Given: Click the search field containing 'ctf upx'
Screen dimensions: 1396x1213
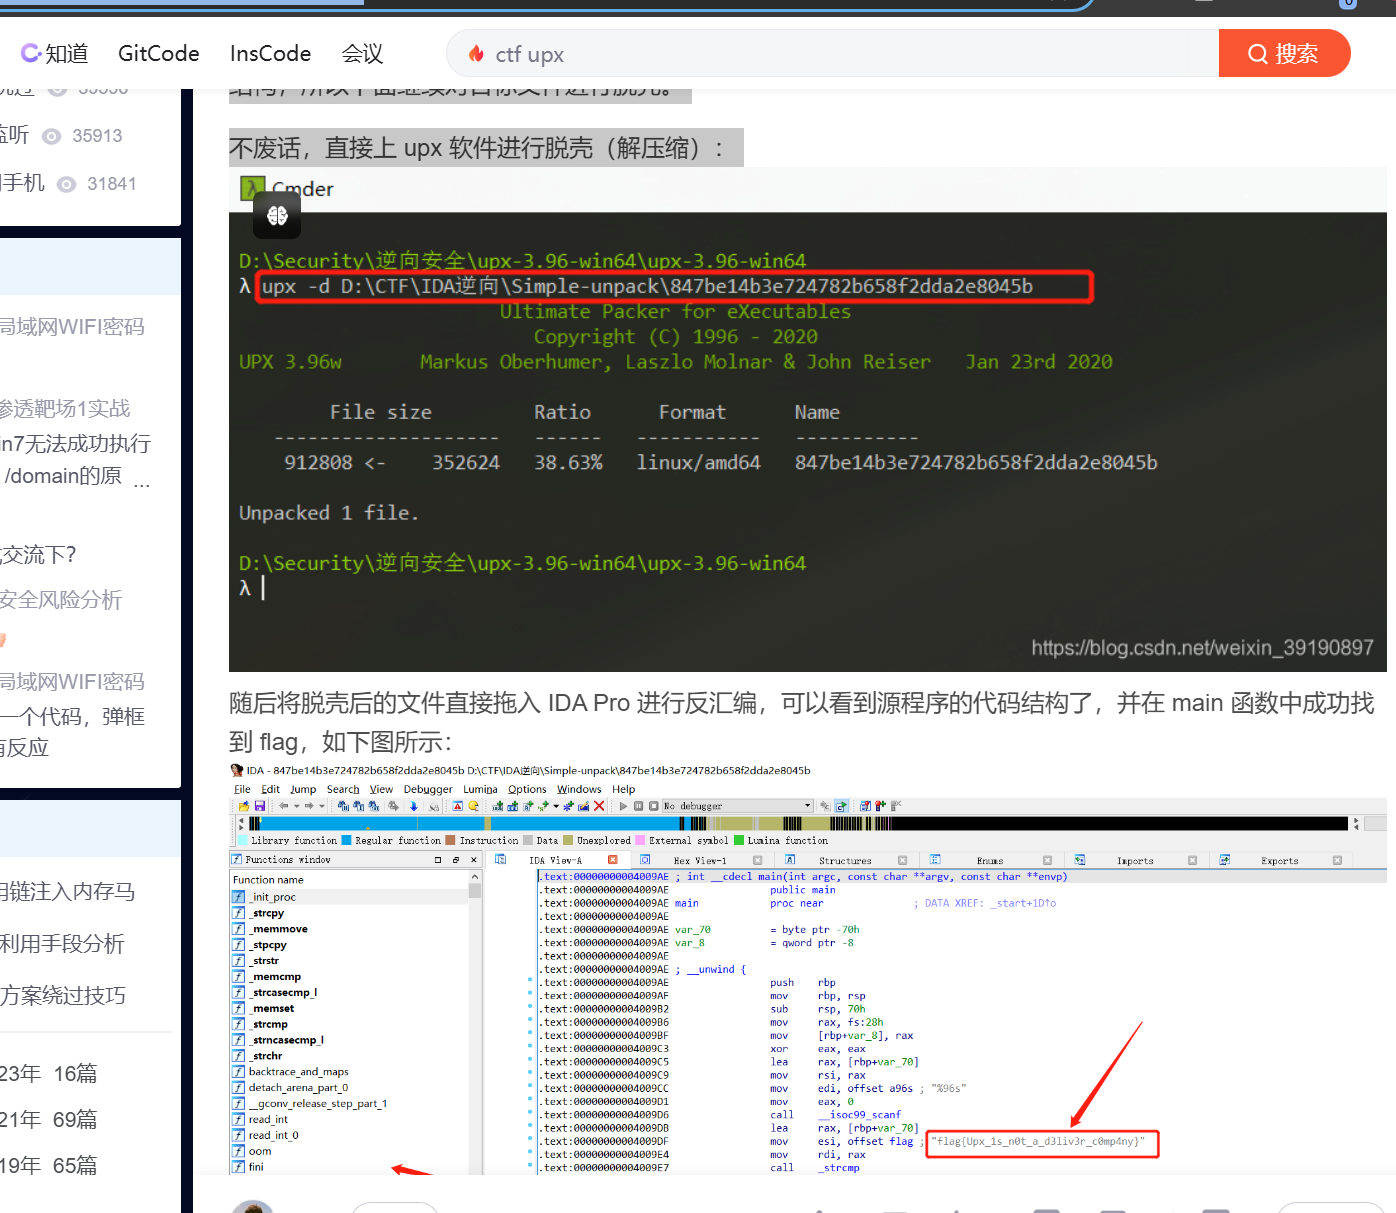Looking at the screenshot, I should pyautogui.click(x=833, y=54).
